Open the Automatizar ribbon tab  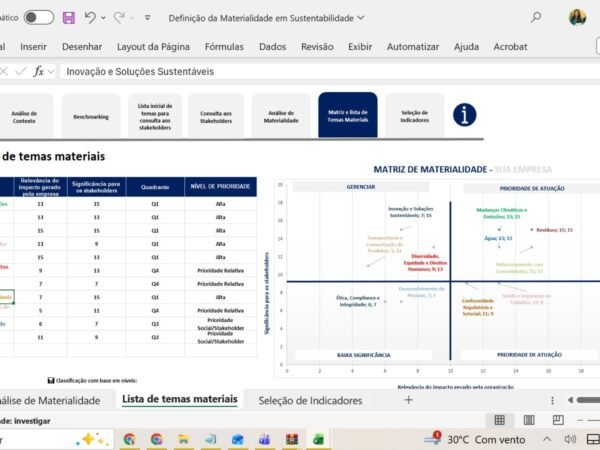pos(412,47)
